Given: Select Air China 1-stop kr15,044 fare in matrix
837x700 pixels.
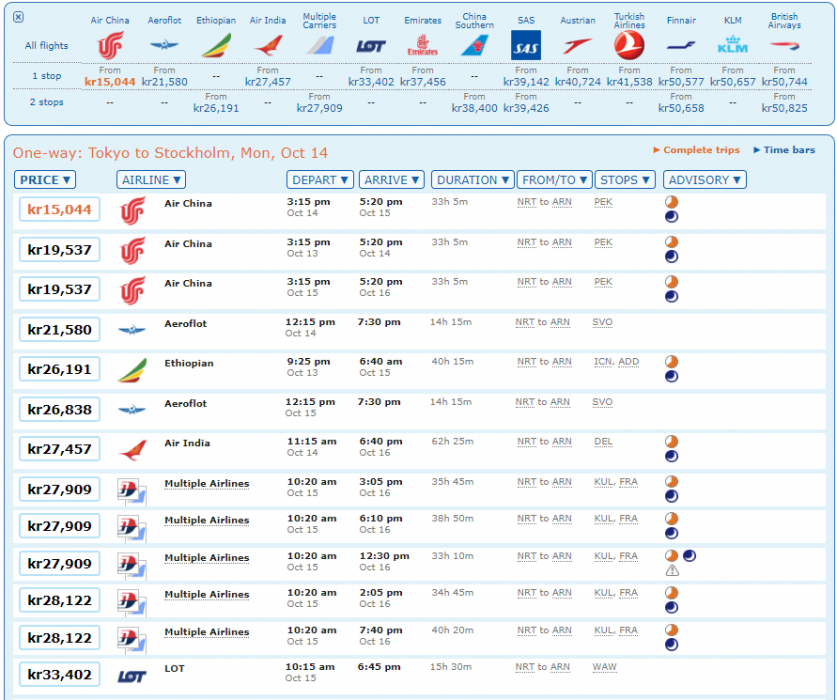Looking at the screenshot, I should coord(110,82).
